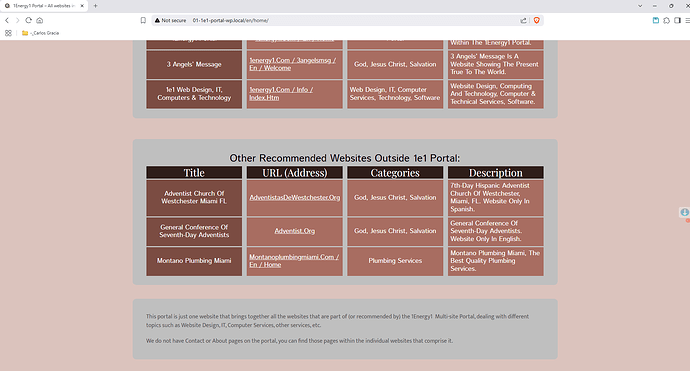Bookmark this page with the bookmark icon
The image size is (690, 371).
click(143, 20)
